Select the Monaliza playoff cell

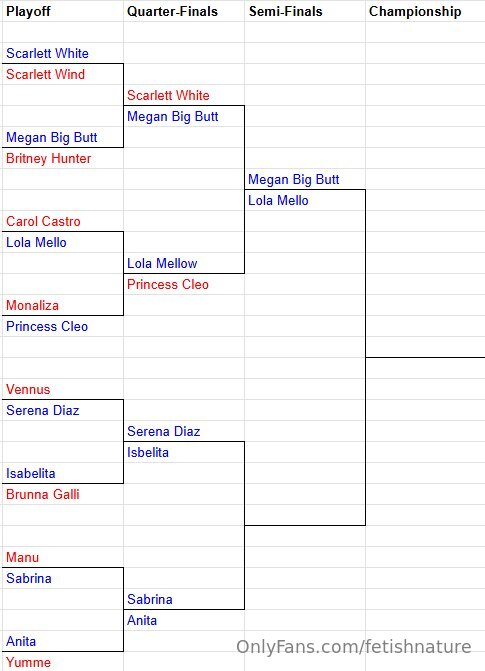pyautogui.click(x=63, y=305)
